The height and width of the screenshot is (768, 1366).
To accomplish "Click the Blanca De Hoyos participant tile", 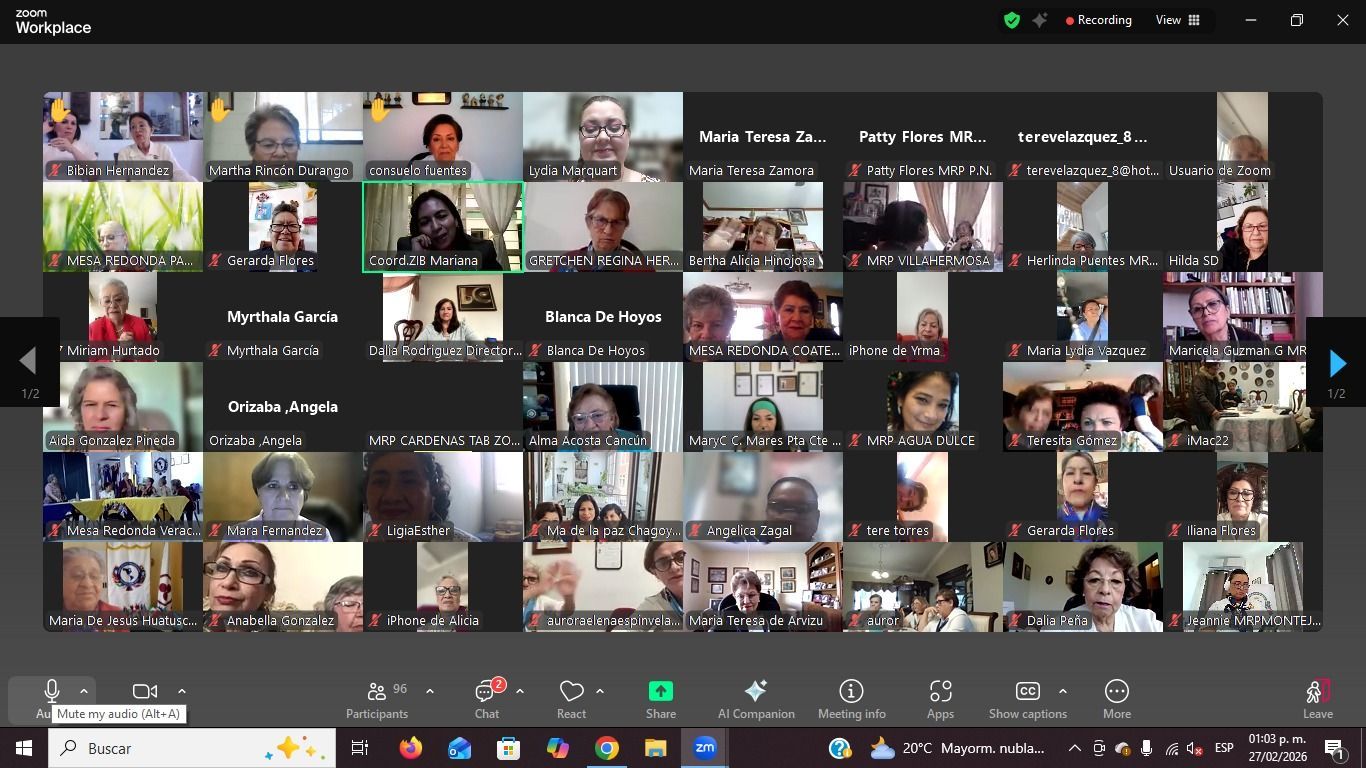I will click(603, 317).
